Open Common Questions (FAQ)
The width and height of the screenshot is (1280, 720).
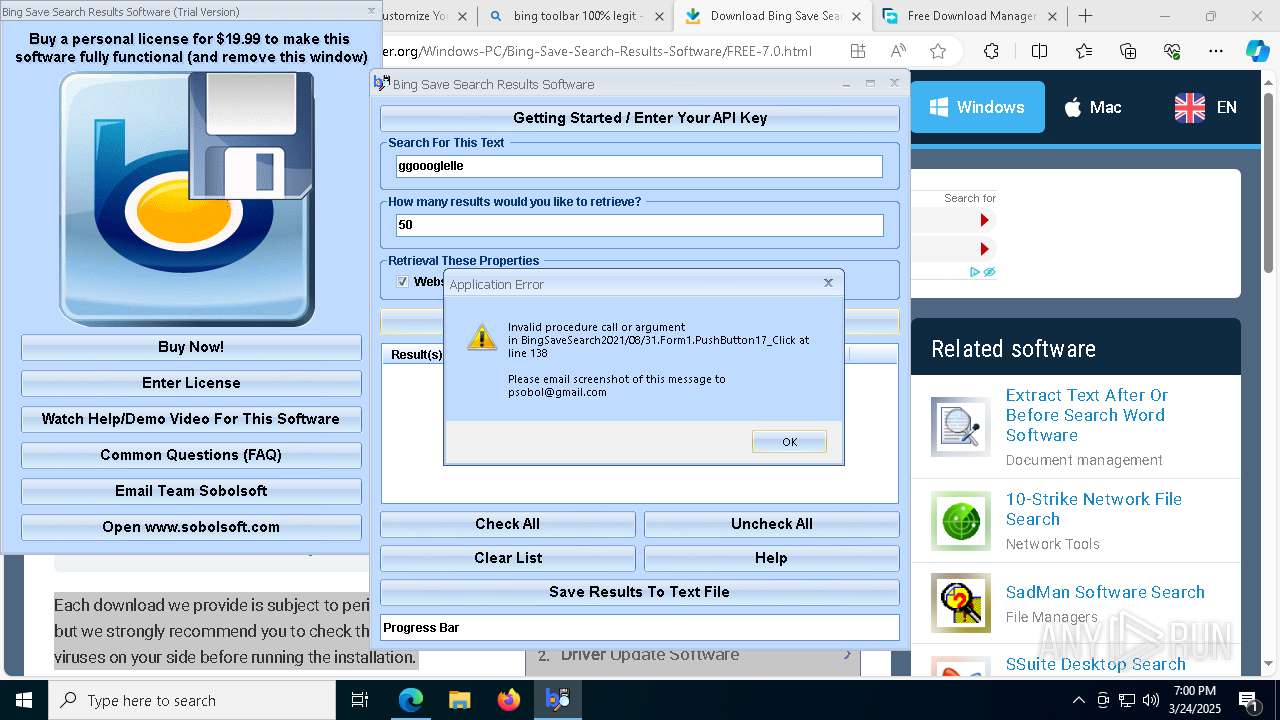pyautogui.click(x=191, y=455)
